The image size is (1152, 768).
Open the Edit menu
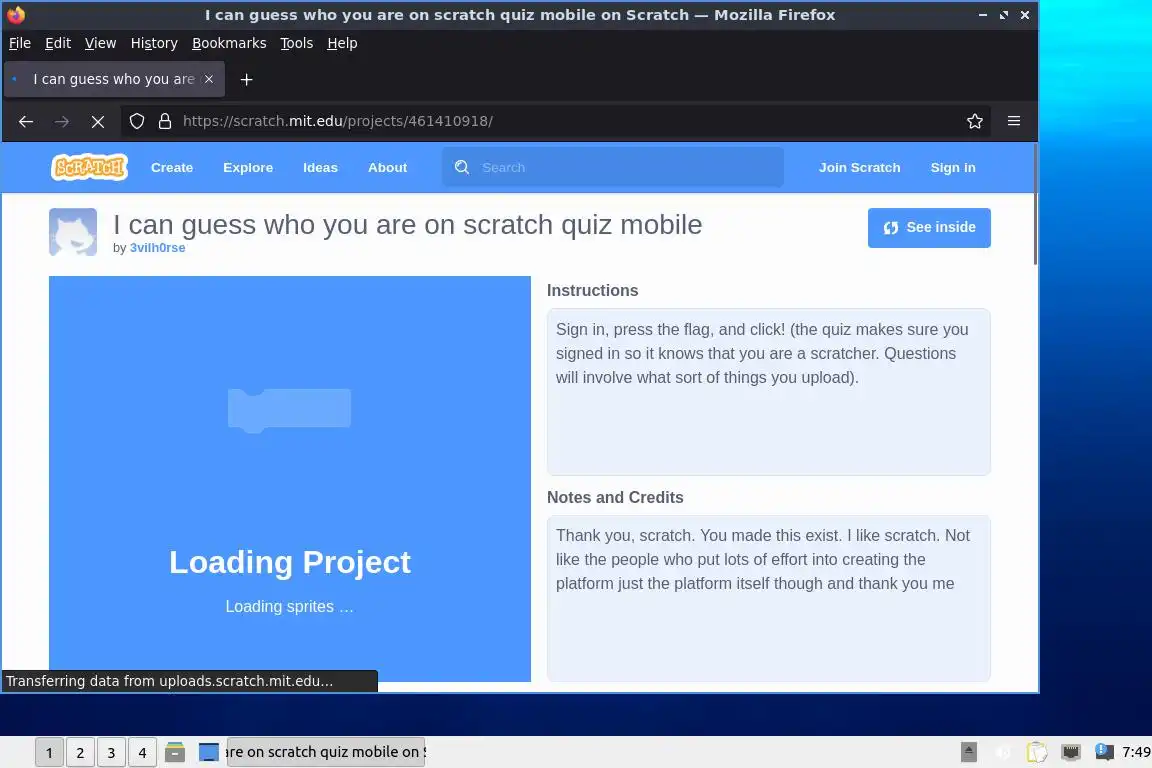coord(58,43)
